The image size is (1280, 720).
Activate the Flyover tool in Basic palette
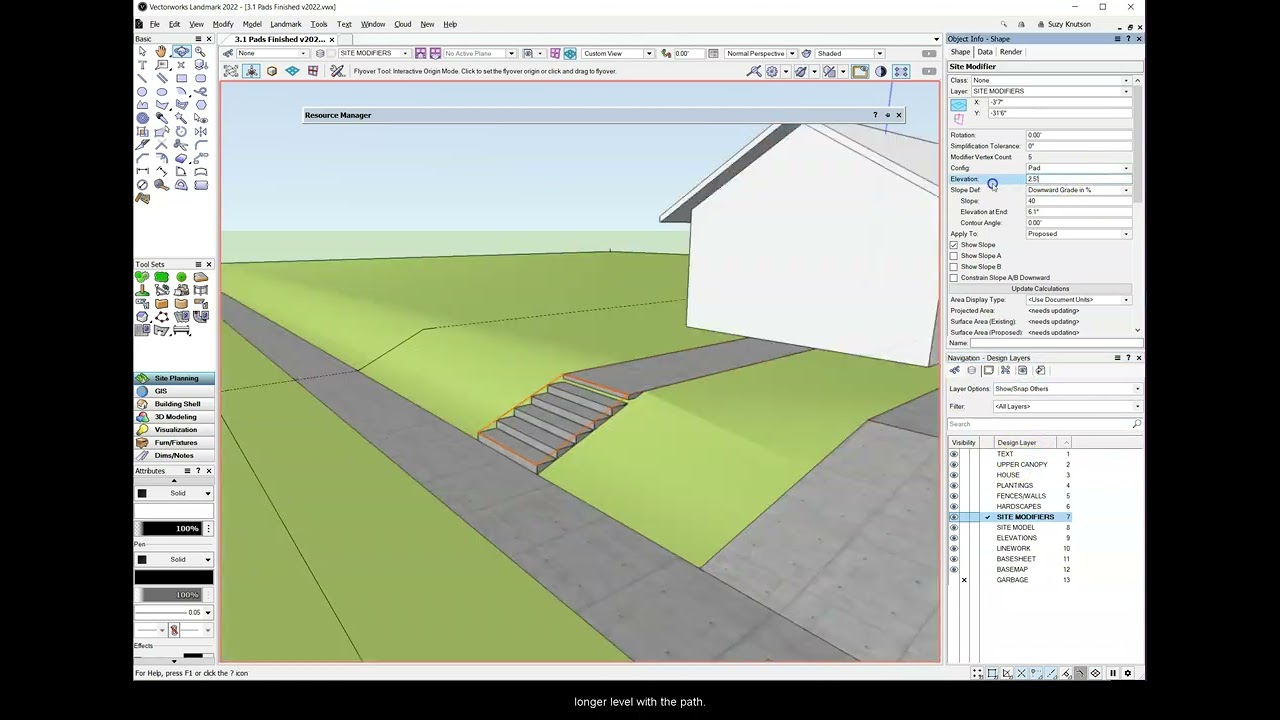point(181,52)
